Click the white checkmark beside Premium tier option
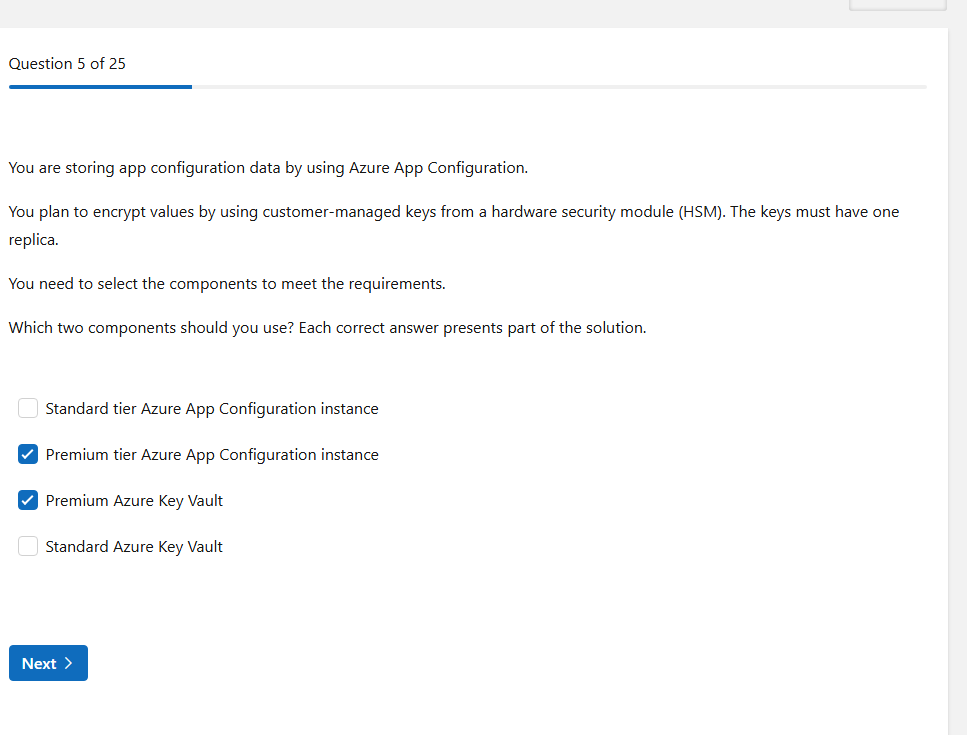 pos(28,455)
